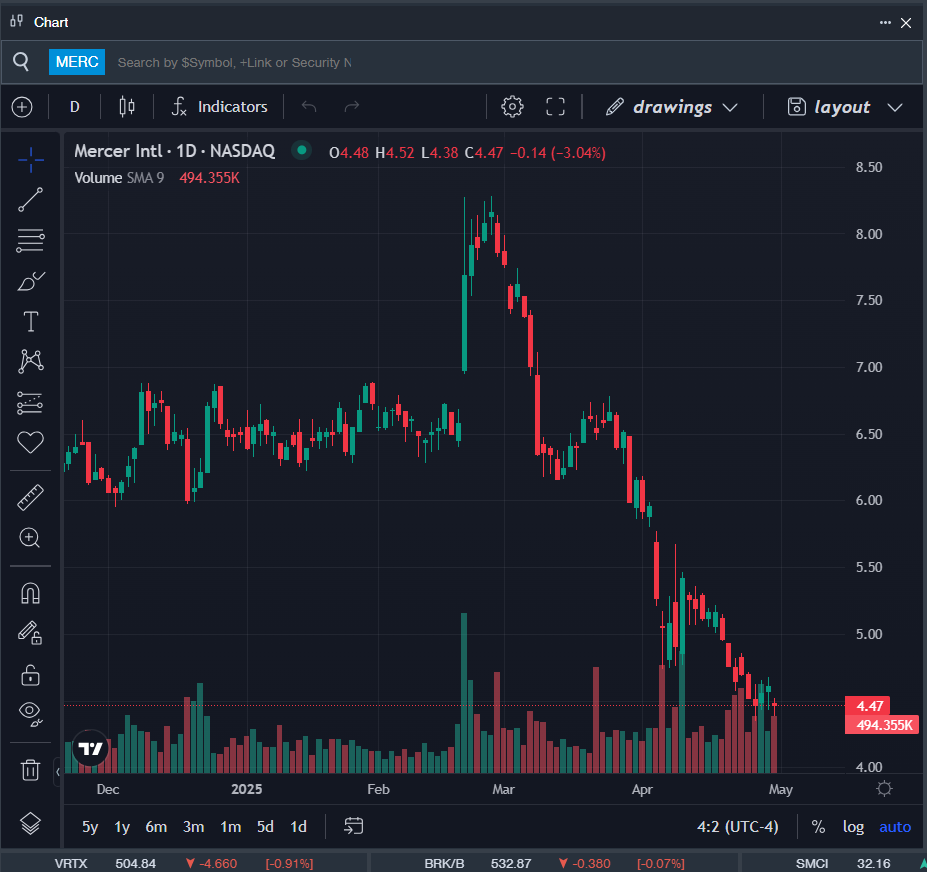Click the 494.355K volume axis label
This screenshot has width=927, height=872.
click(882, 725)
